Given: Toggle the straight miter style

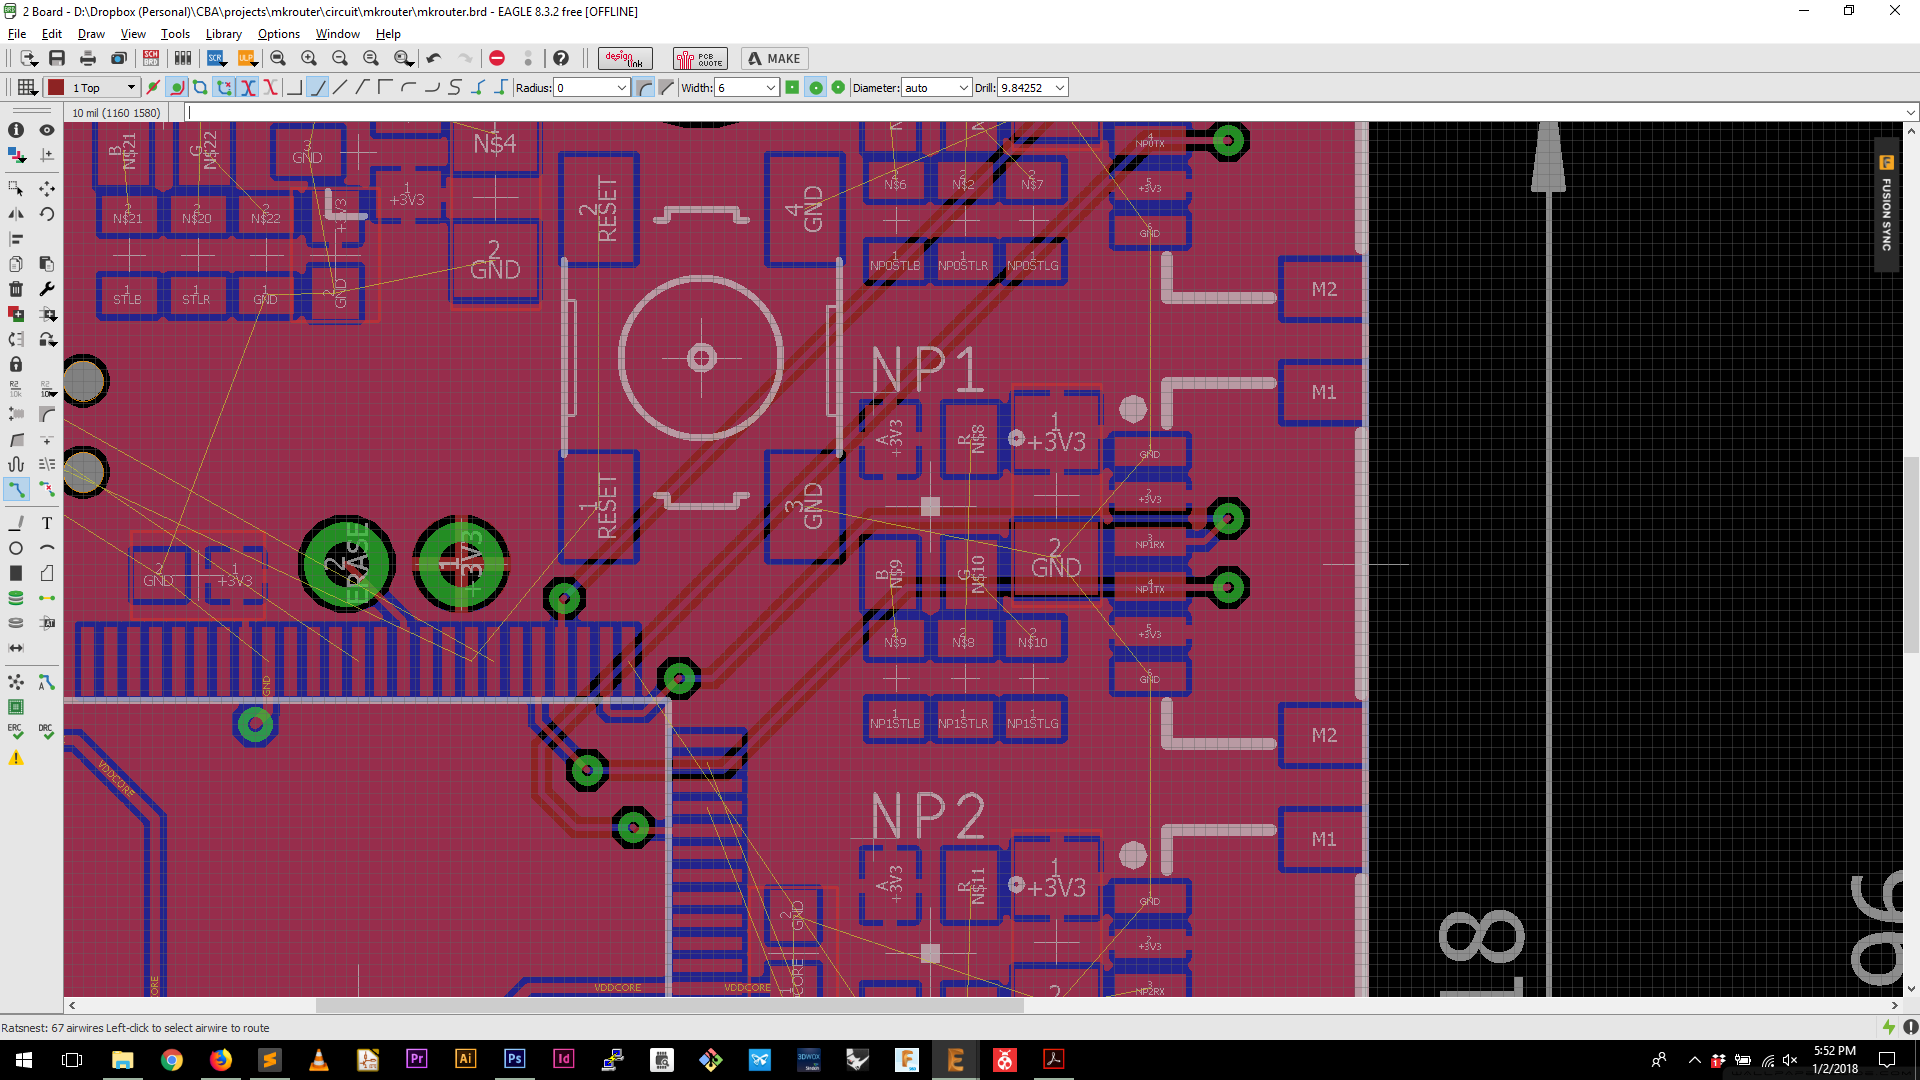Looking at the screenshot, I should [667, 88].
